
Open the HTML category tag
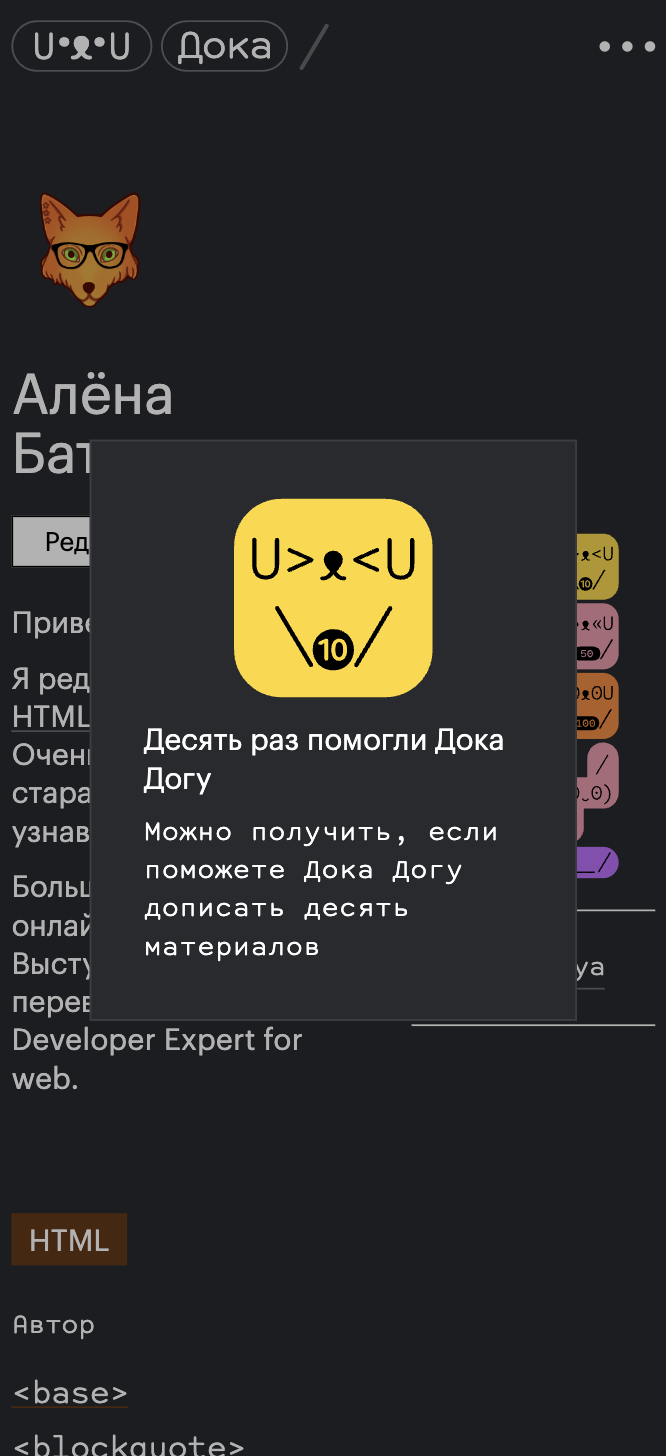tap(69, 1240)
